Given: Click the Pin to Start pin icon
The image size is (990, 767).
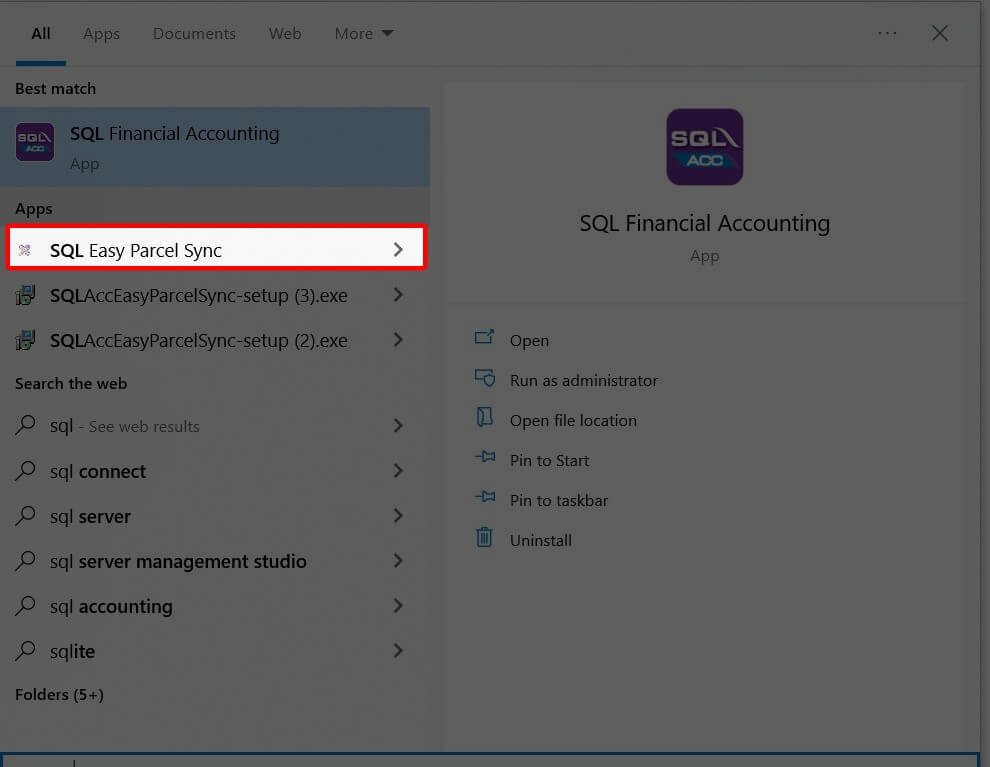Looking at the screenshot, I should pyautogui.click(x=485, y=456).
